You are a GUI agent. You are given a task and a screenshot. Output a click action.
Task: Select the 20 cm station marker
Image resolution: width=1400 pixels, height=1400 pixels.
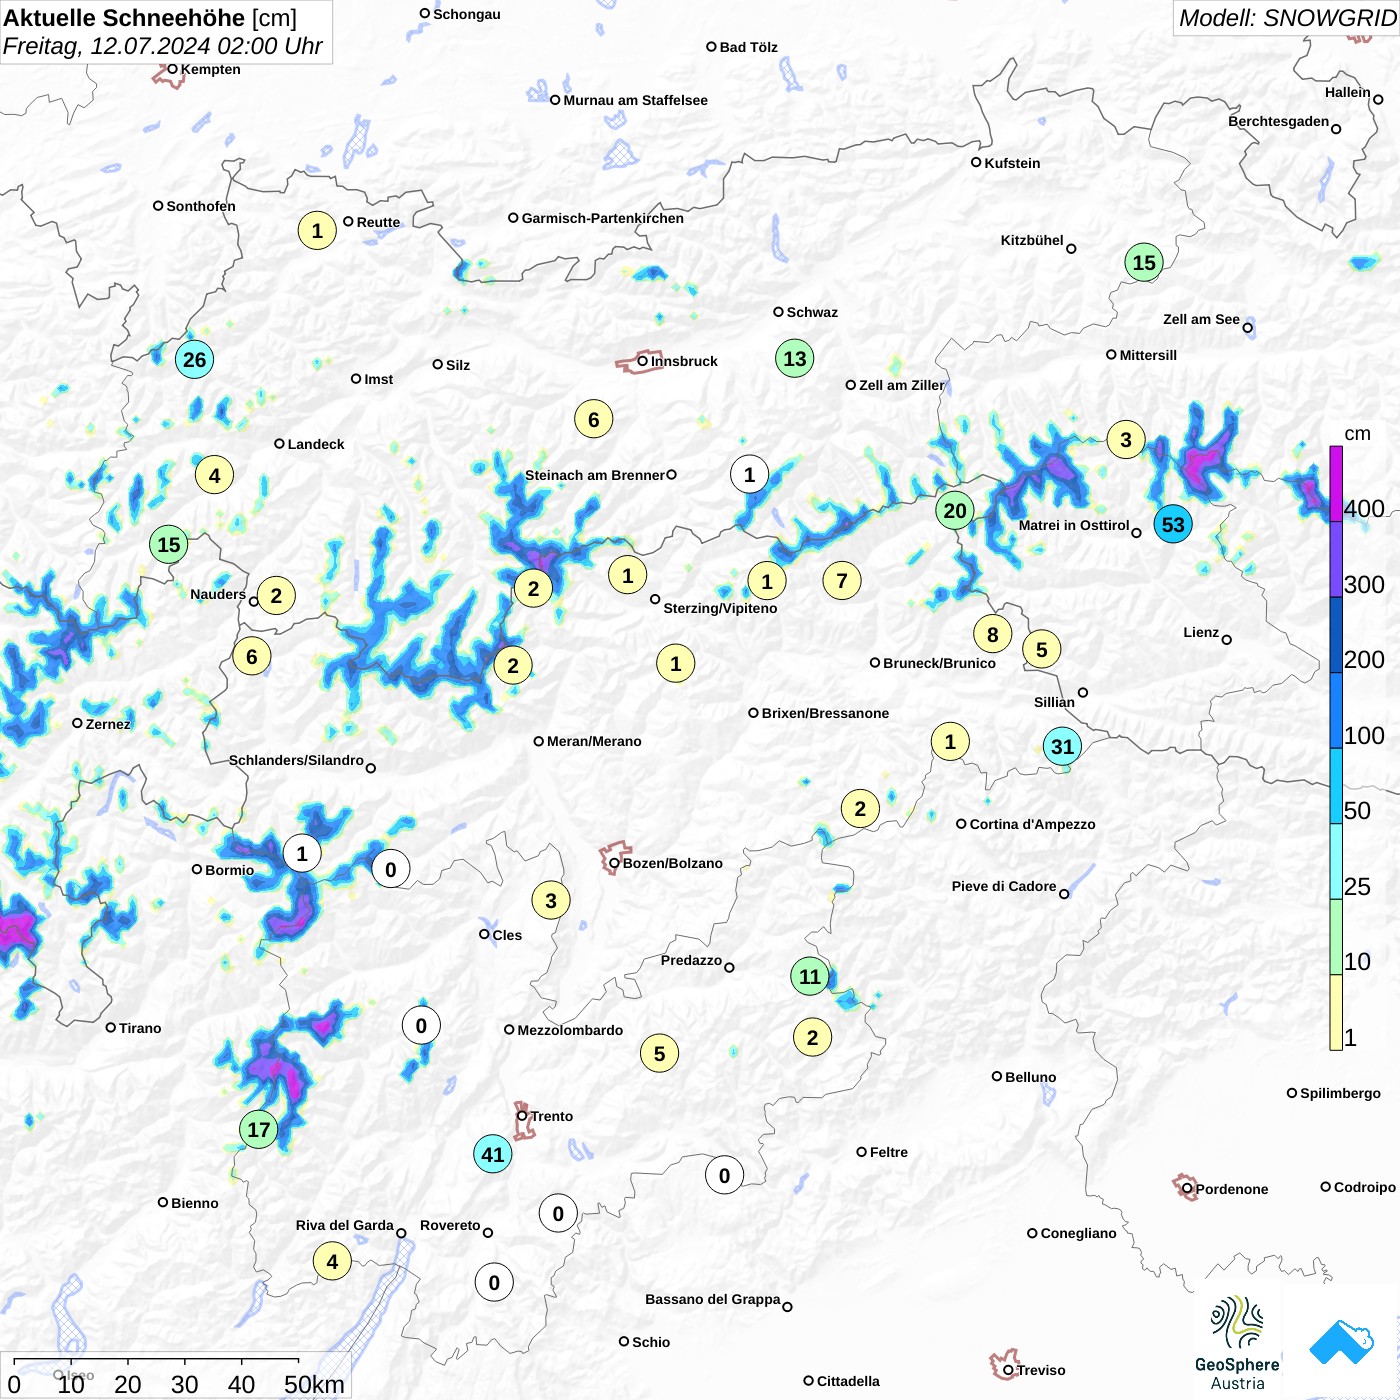click(955, 511)
